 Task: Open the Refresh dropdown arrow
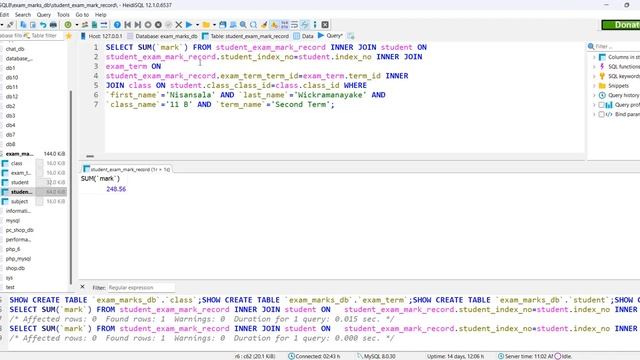[x=76, y=25]
